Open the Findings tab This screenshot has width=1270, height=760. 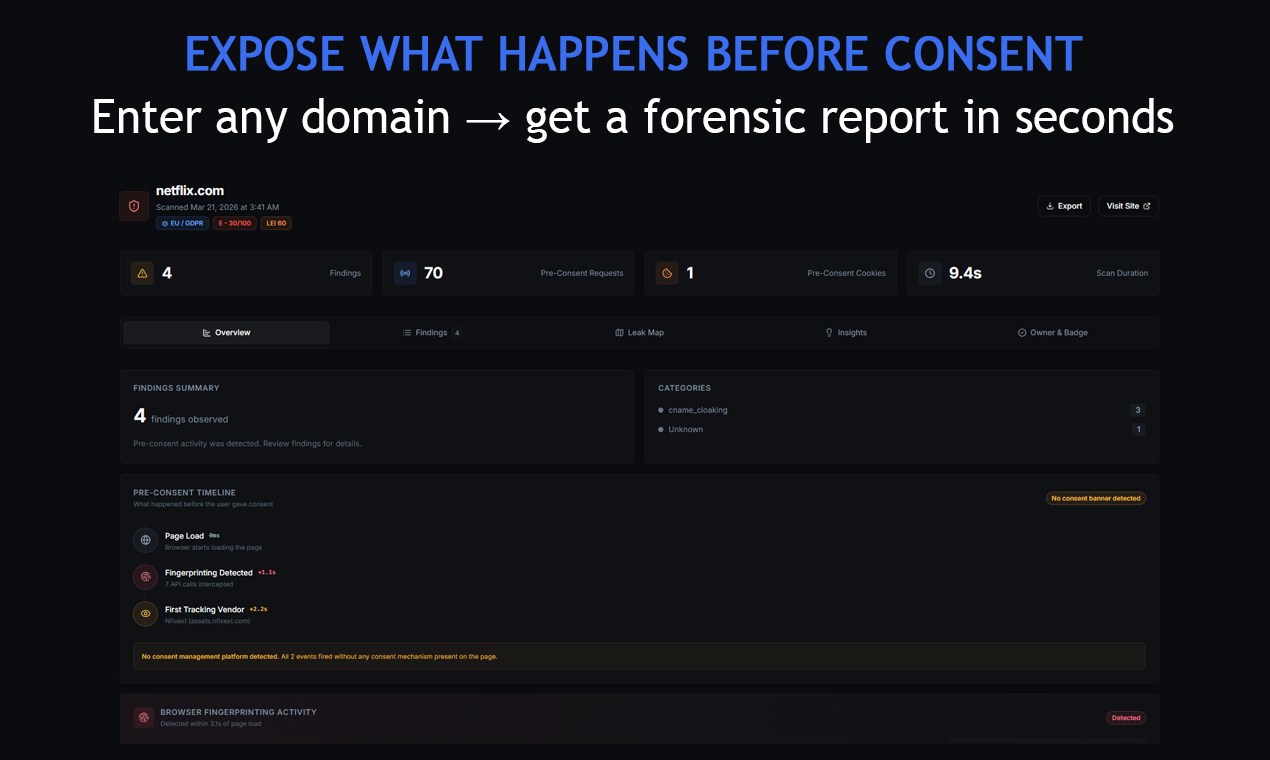pos(432,333)
